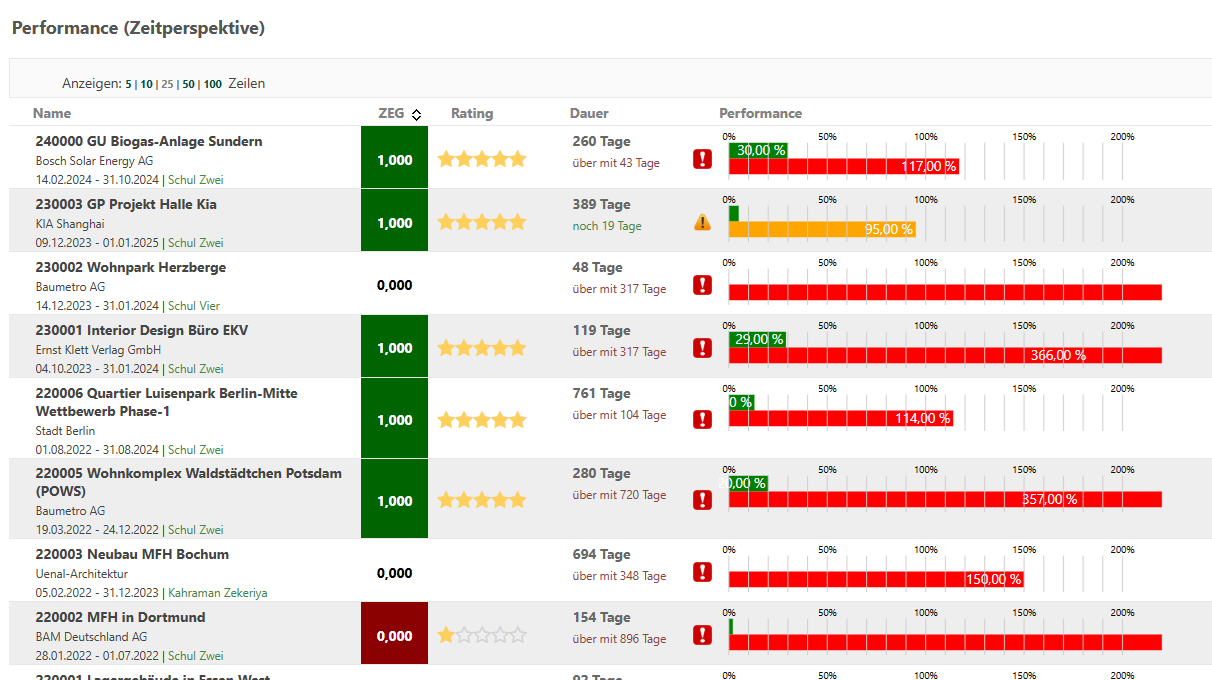Click the red 150,00 % performance bar
This screenshot has width=1212, height=680.
pos(876,579)
